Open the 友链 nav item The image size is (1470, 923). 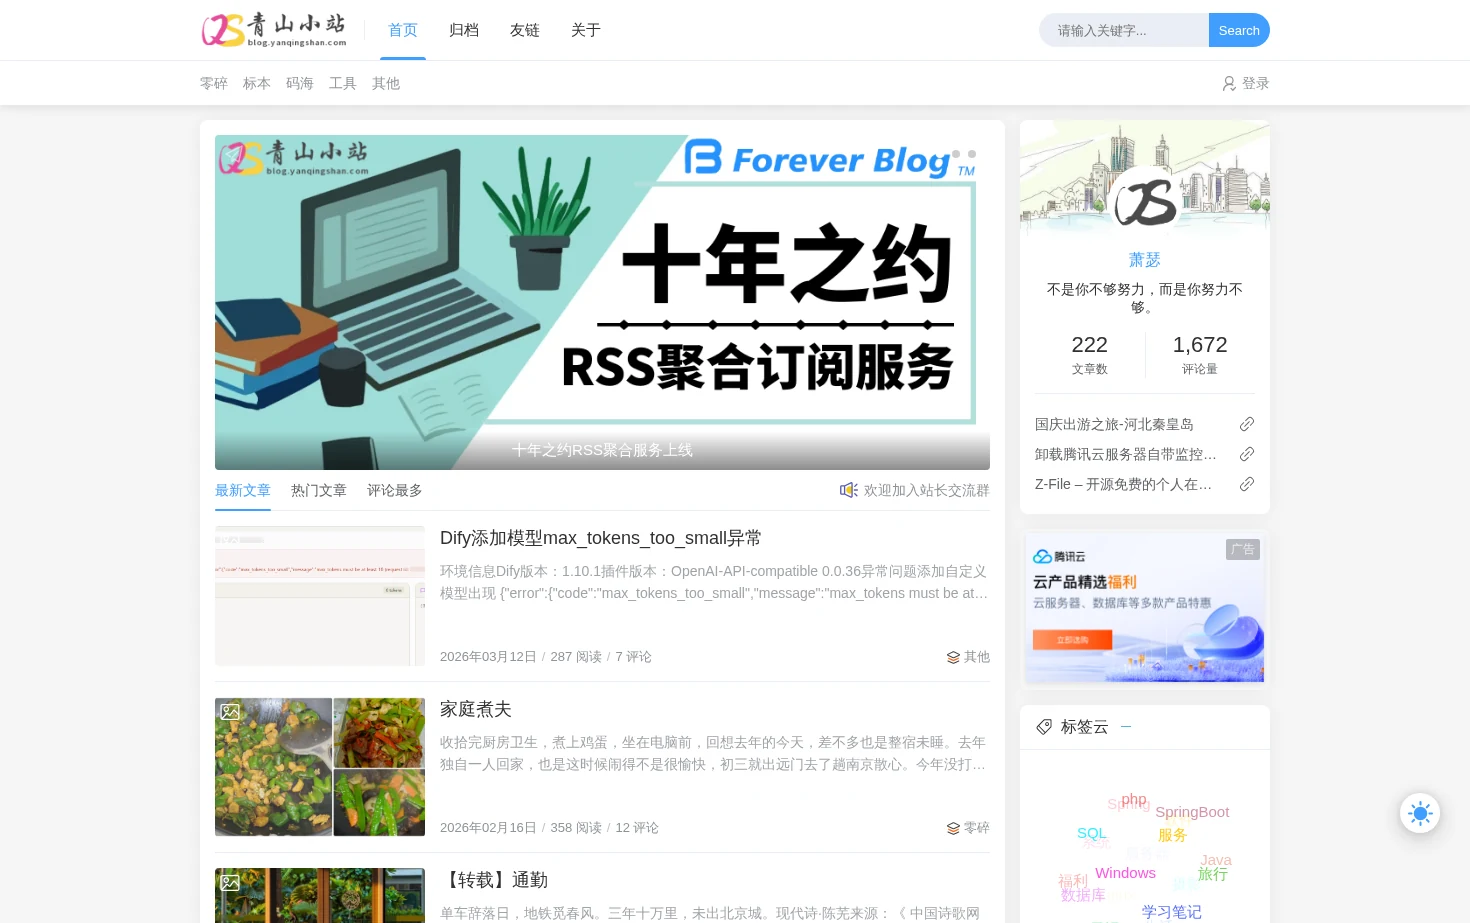tap(525, 30)
